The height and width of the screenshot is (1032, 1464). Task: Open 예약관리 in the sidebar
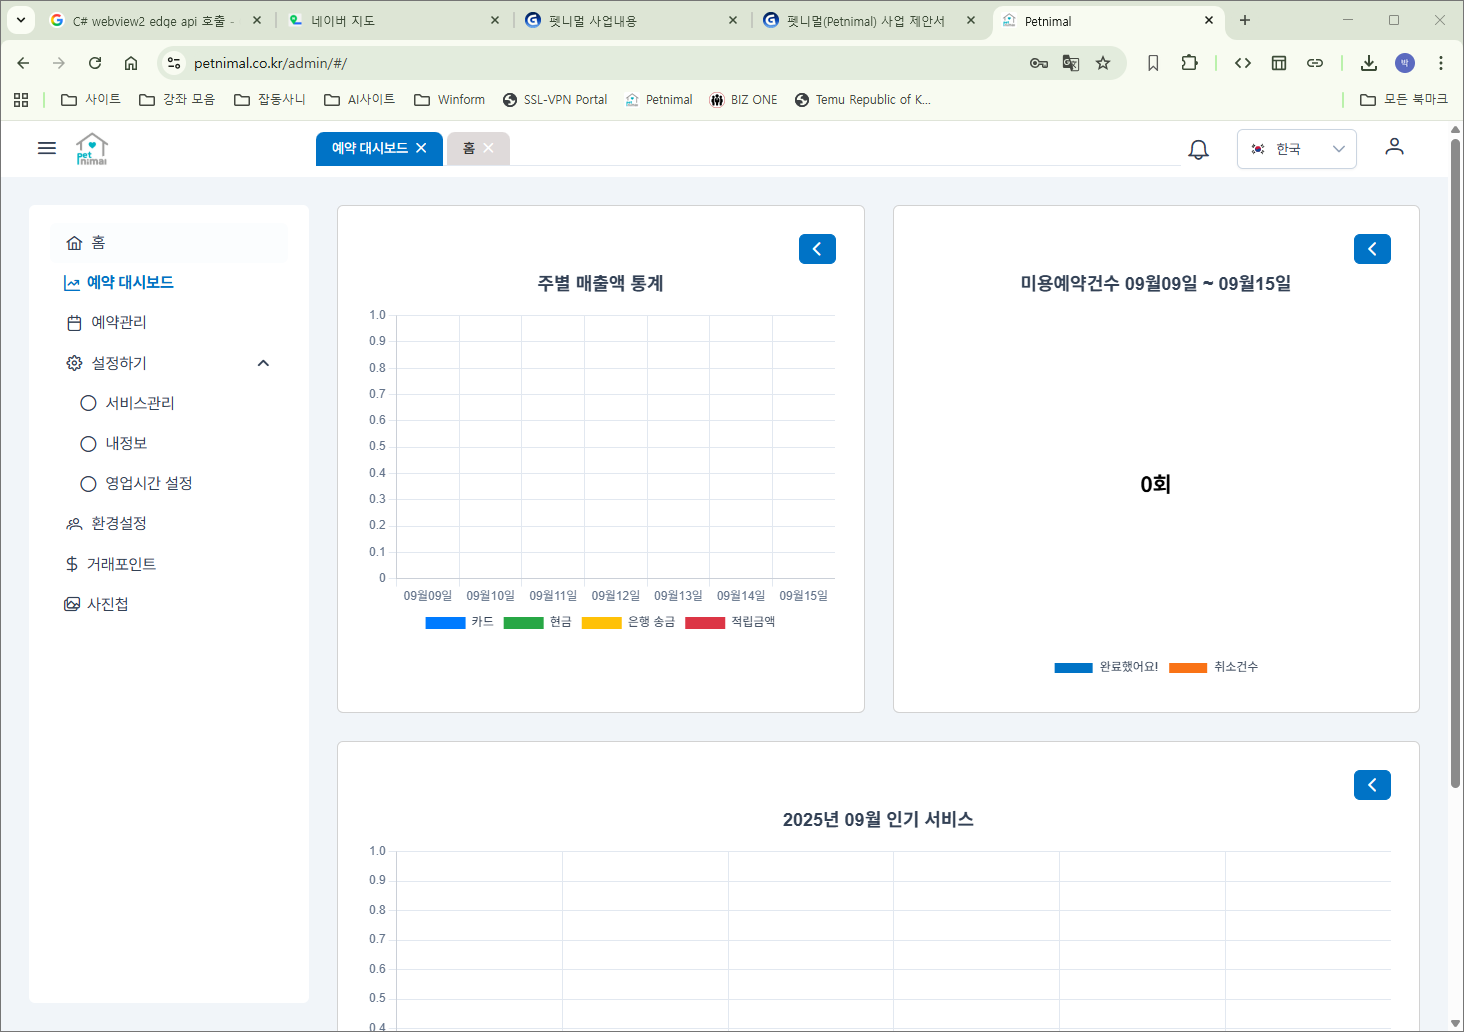[x=118, y=322]
